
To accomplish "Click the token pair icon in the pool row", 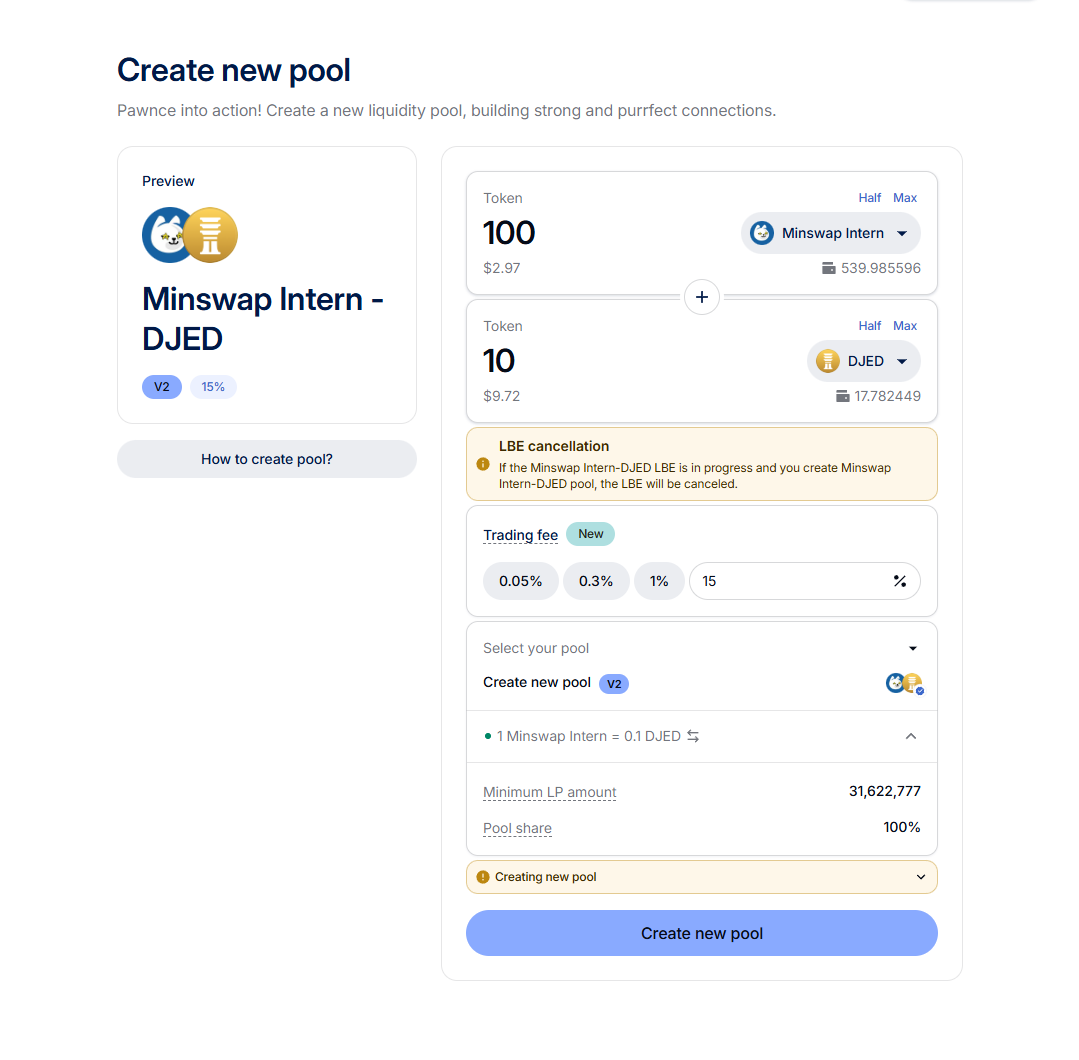I will click(x=904, y=683).
